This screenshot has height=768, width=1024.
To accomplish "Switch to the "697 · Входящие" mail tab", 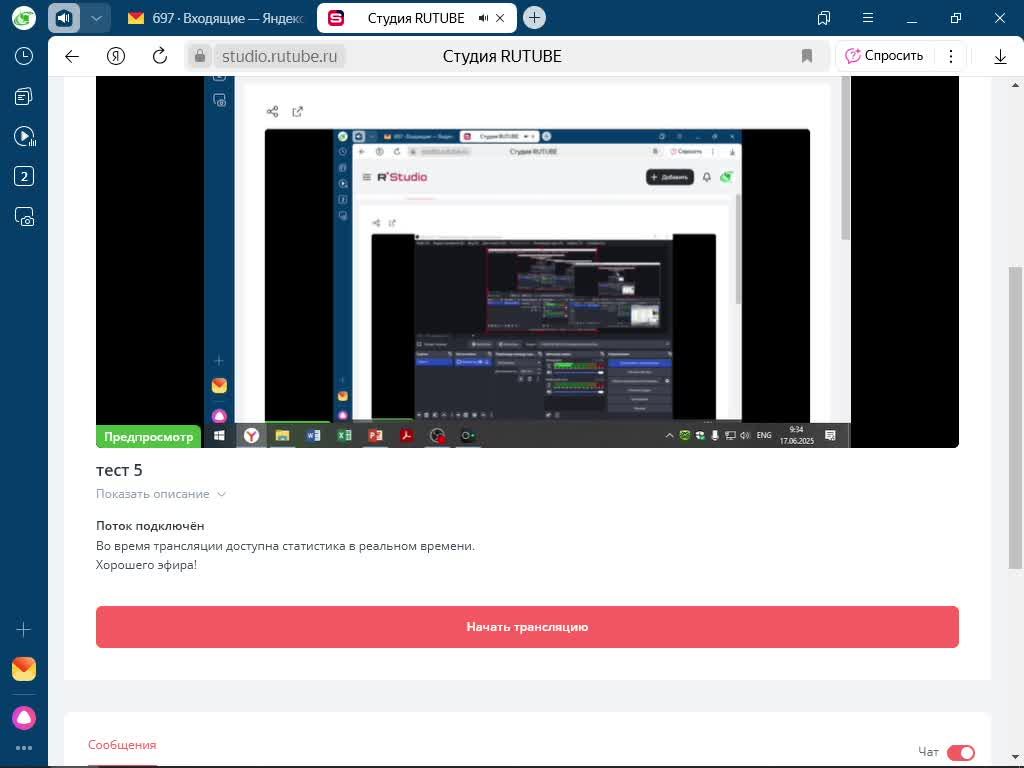I will point(216,18).
